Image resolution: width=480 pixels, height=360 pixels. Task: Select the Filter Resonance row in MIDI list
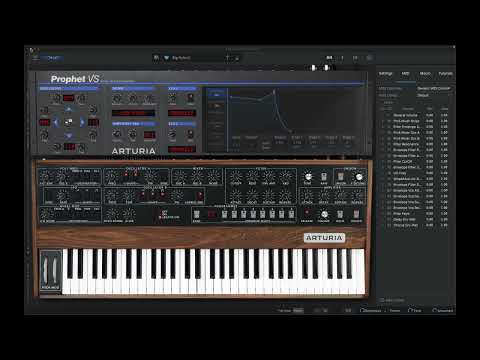click(415, 144)
